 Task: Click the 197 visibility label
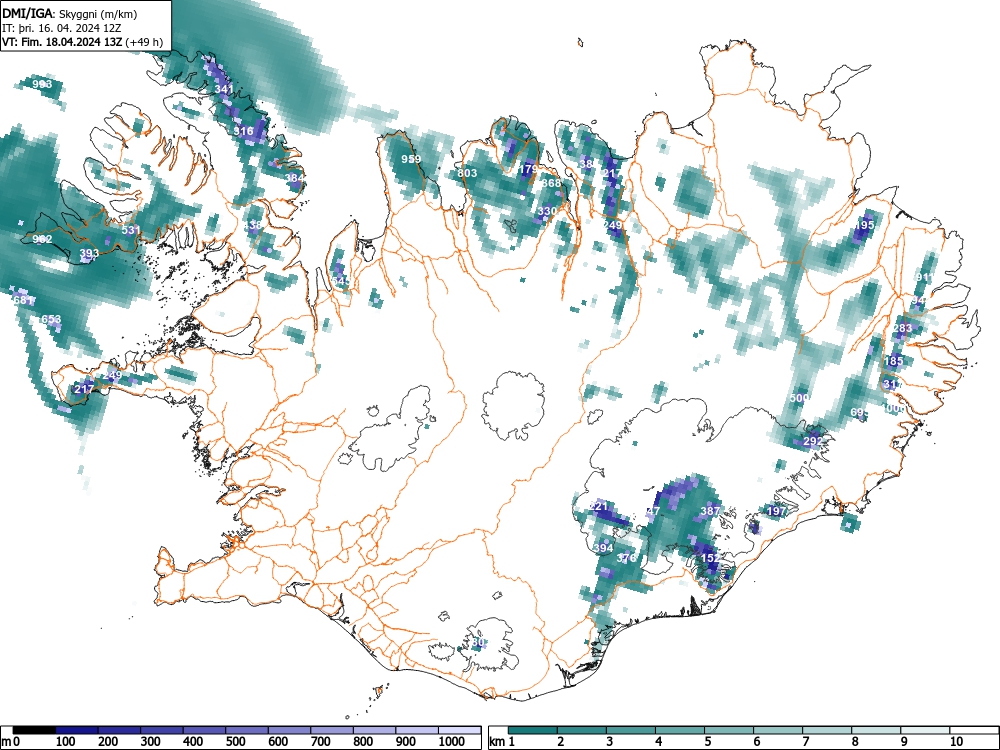pyautogui.click(x=776, y=511)
